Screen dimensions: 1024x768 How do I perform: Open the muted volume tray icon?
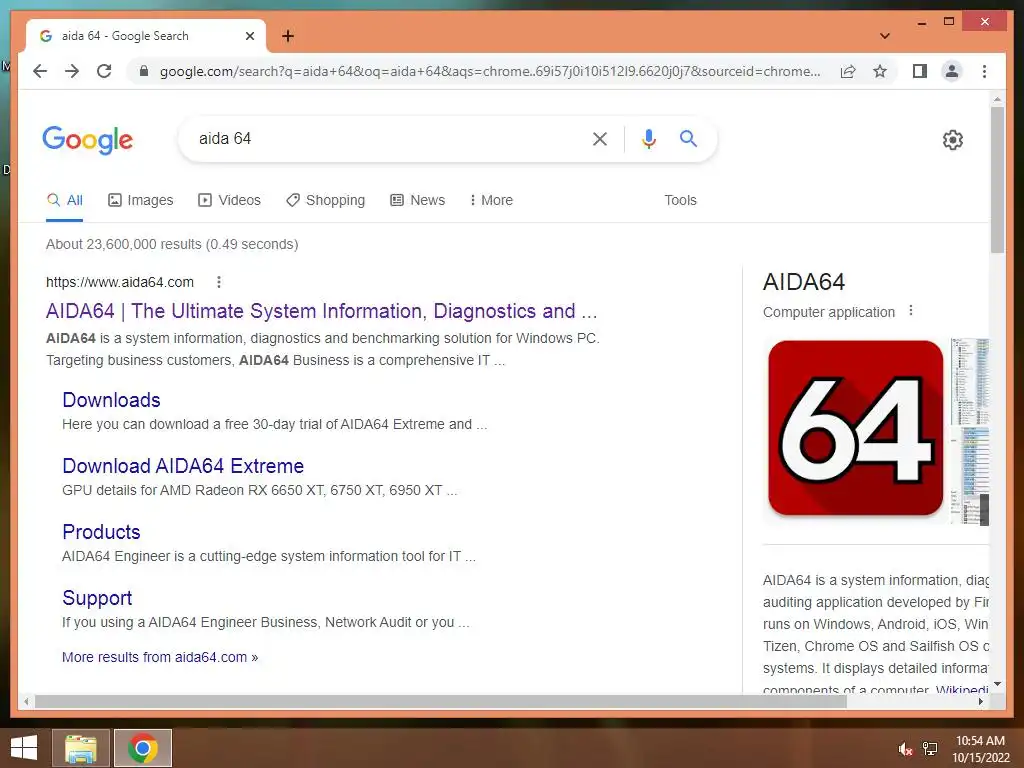(905, 749)
